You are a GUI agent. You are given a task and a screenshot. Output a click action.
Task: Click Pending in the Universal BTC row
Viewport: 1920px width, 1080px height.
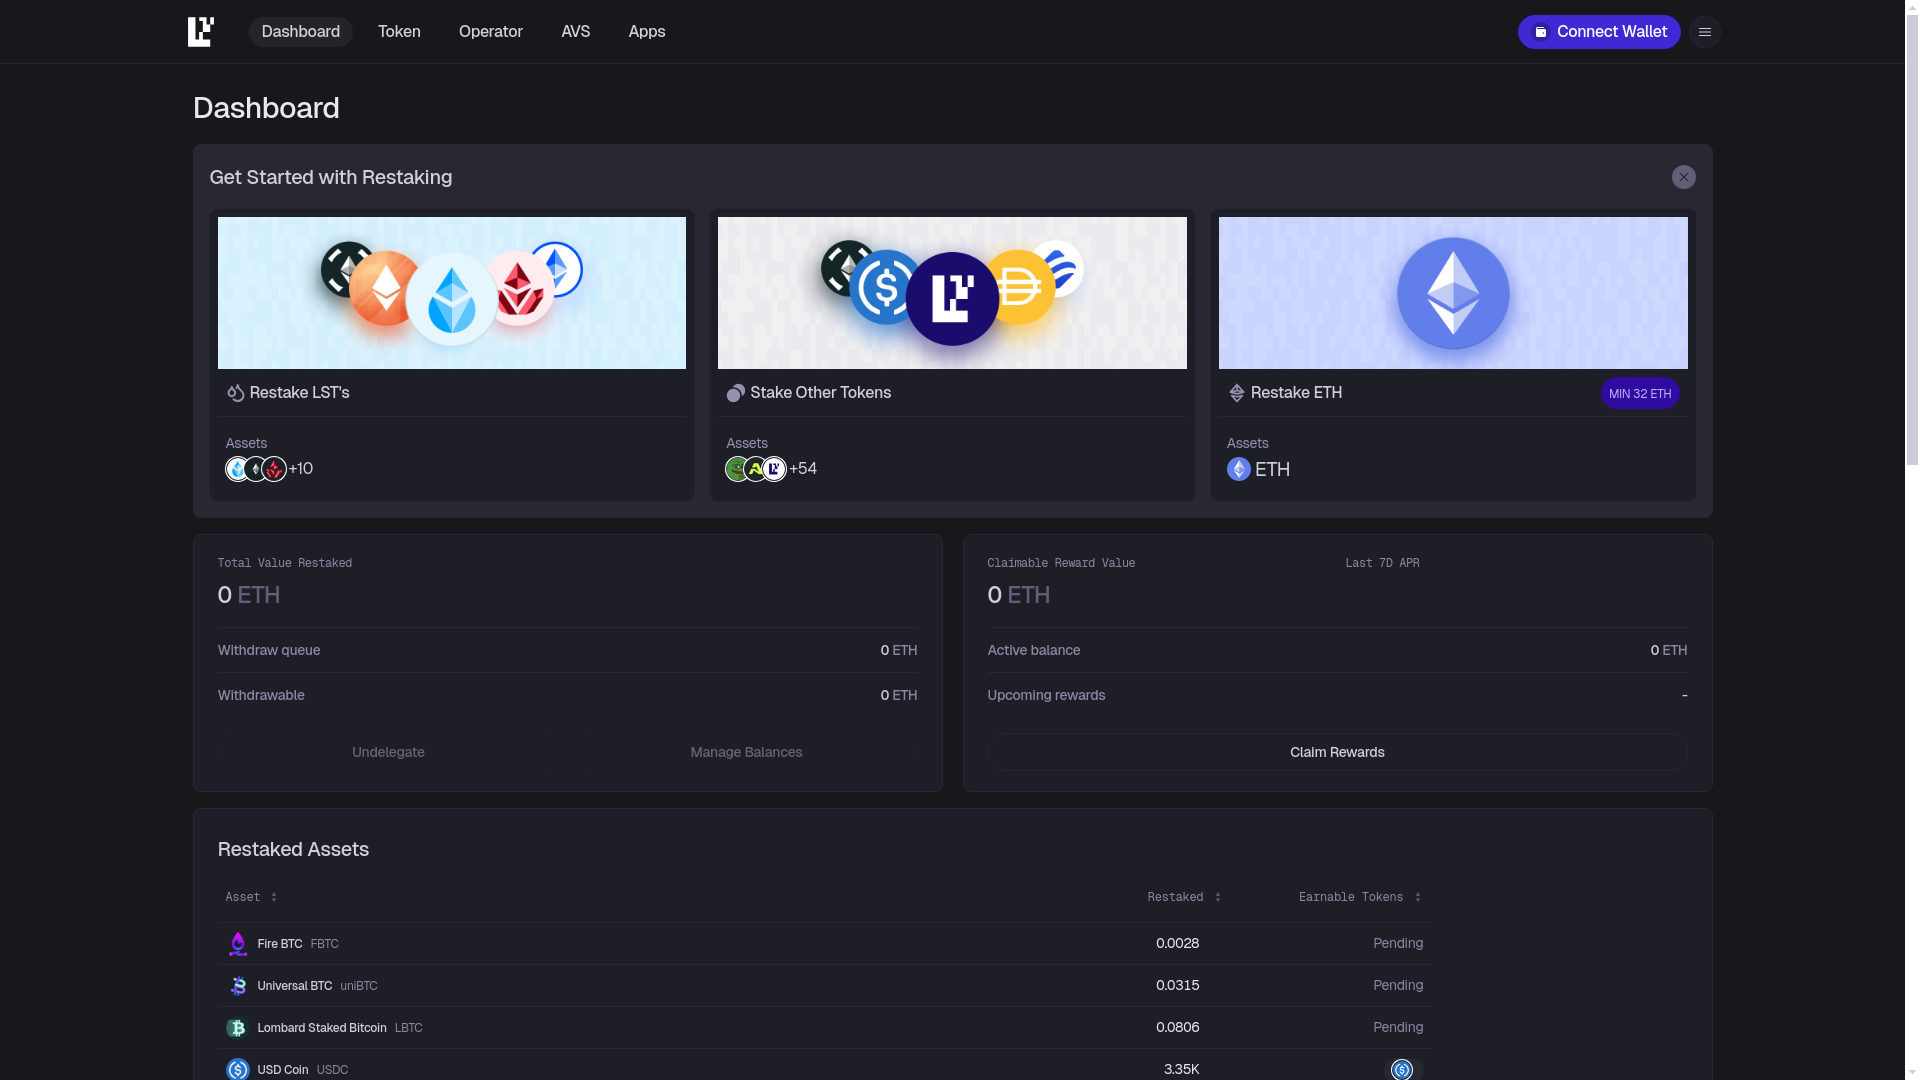click(1398, 986)
